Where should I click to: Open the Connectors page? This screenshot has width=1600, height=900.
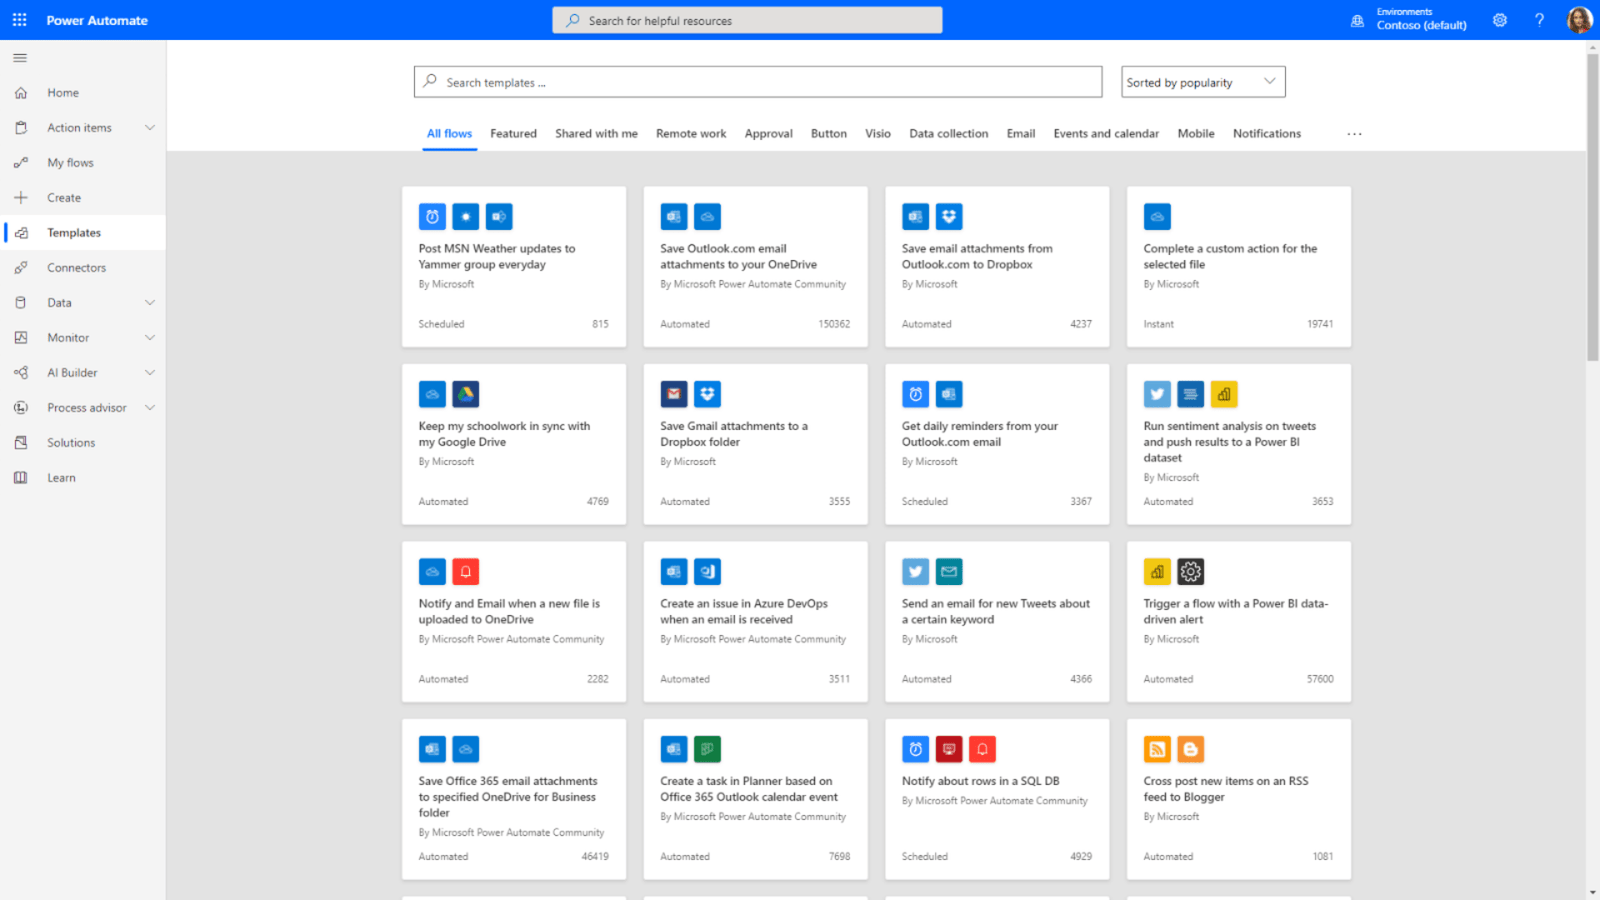pos(76,268)
